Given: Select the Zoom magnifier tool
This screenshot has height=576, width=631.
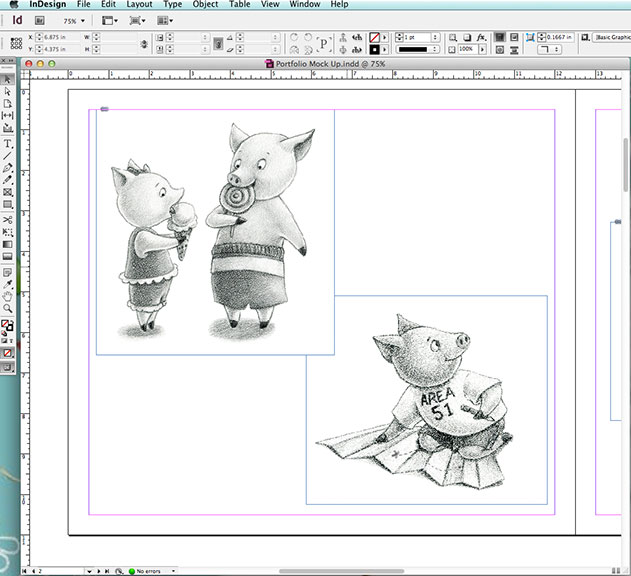Looking at the screenshot, I should tap(8, 309).
